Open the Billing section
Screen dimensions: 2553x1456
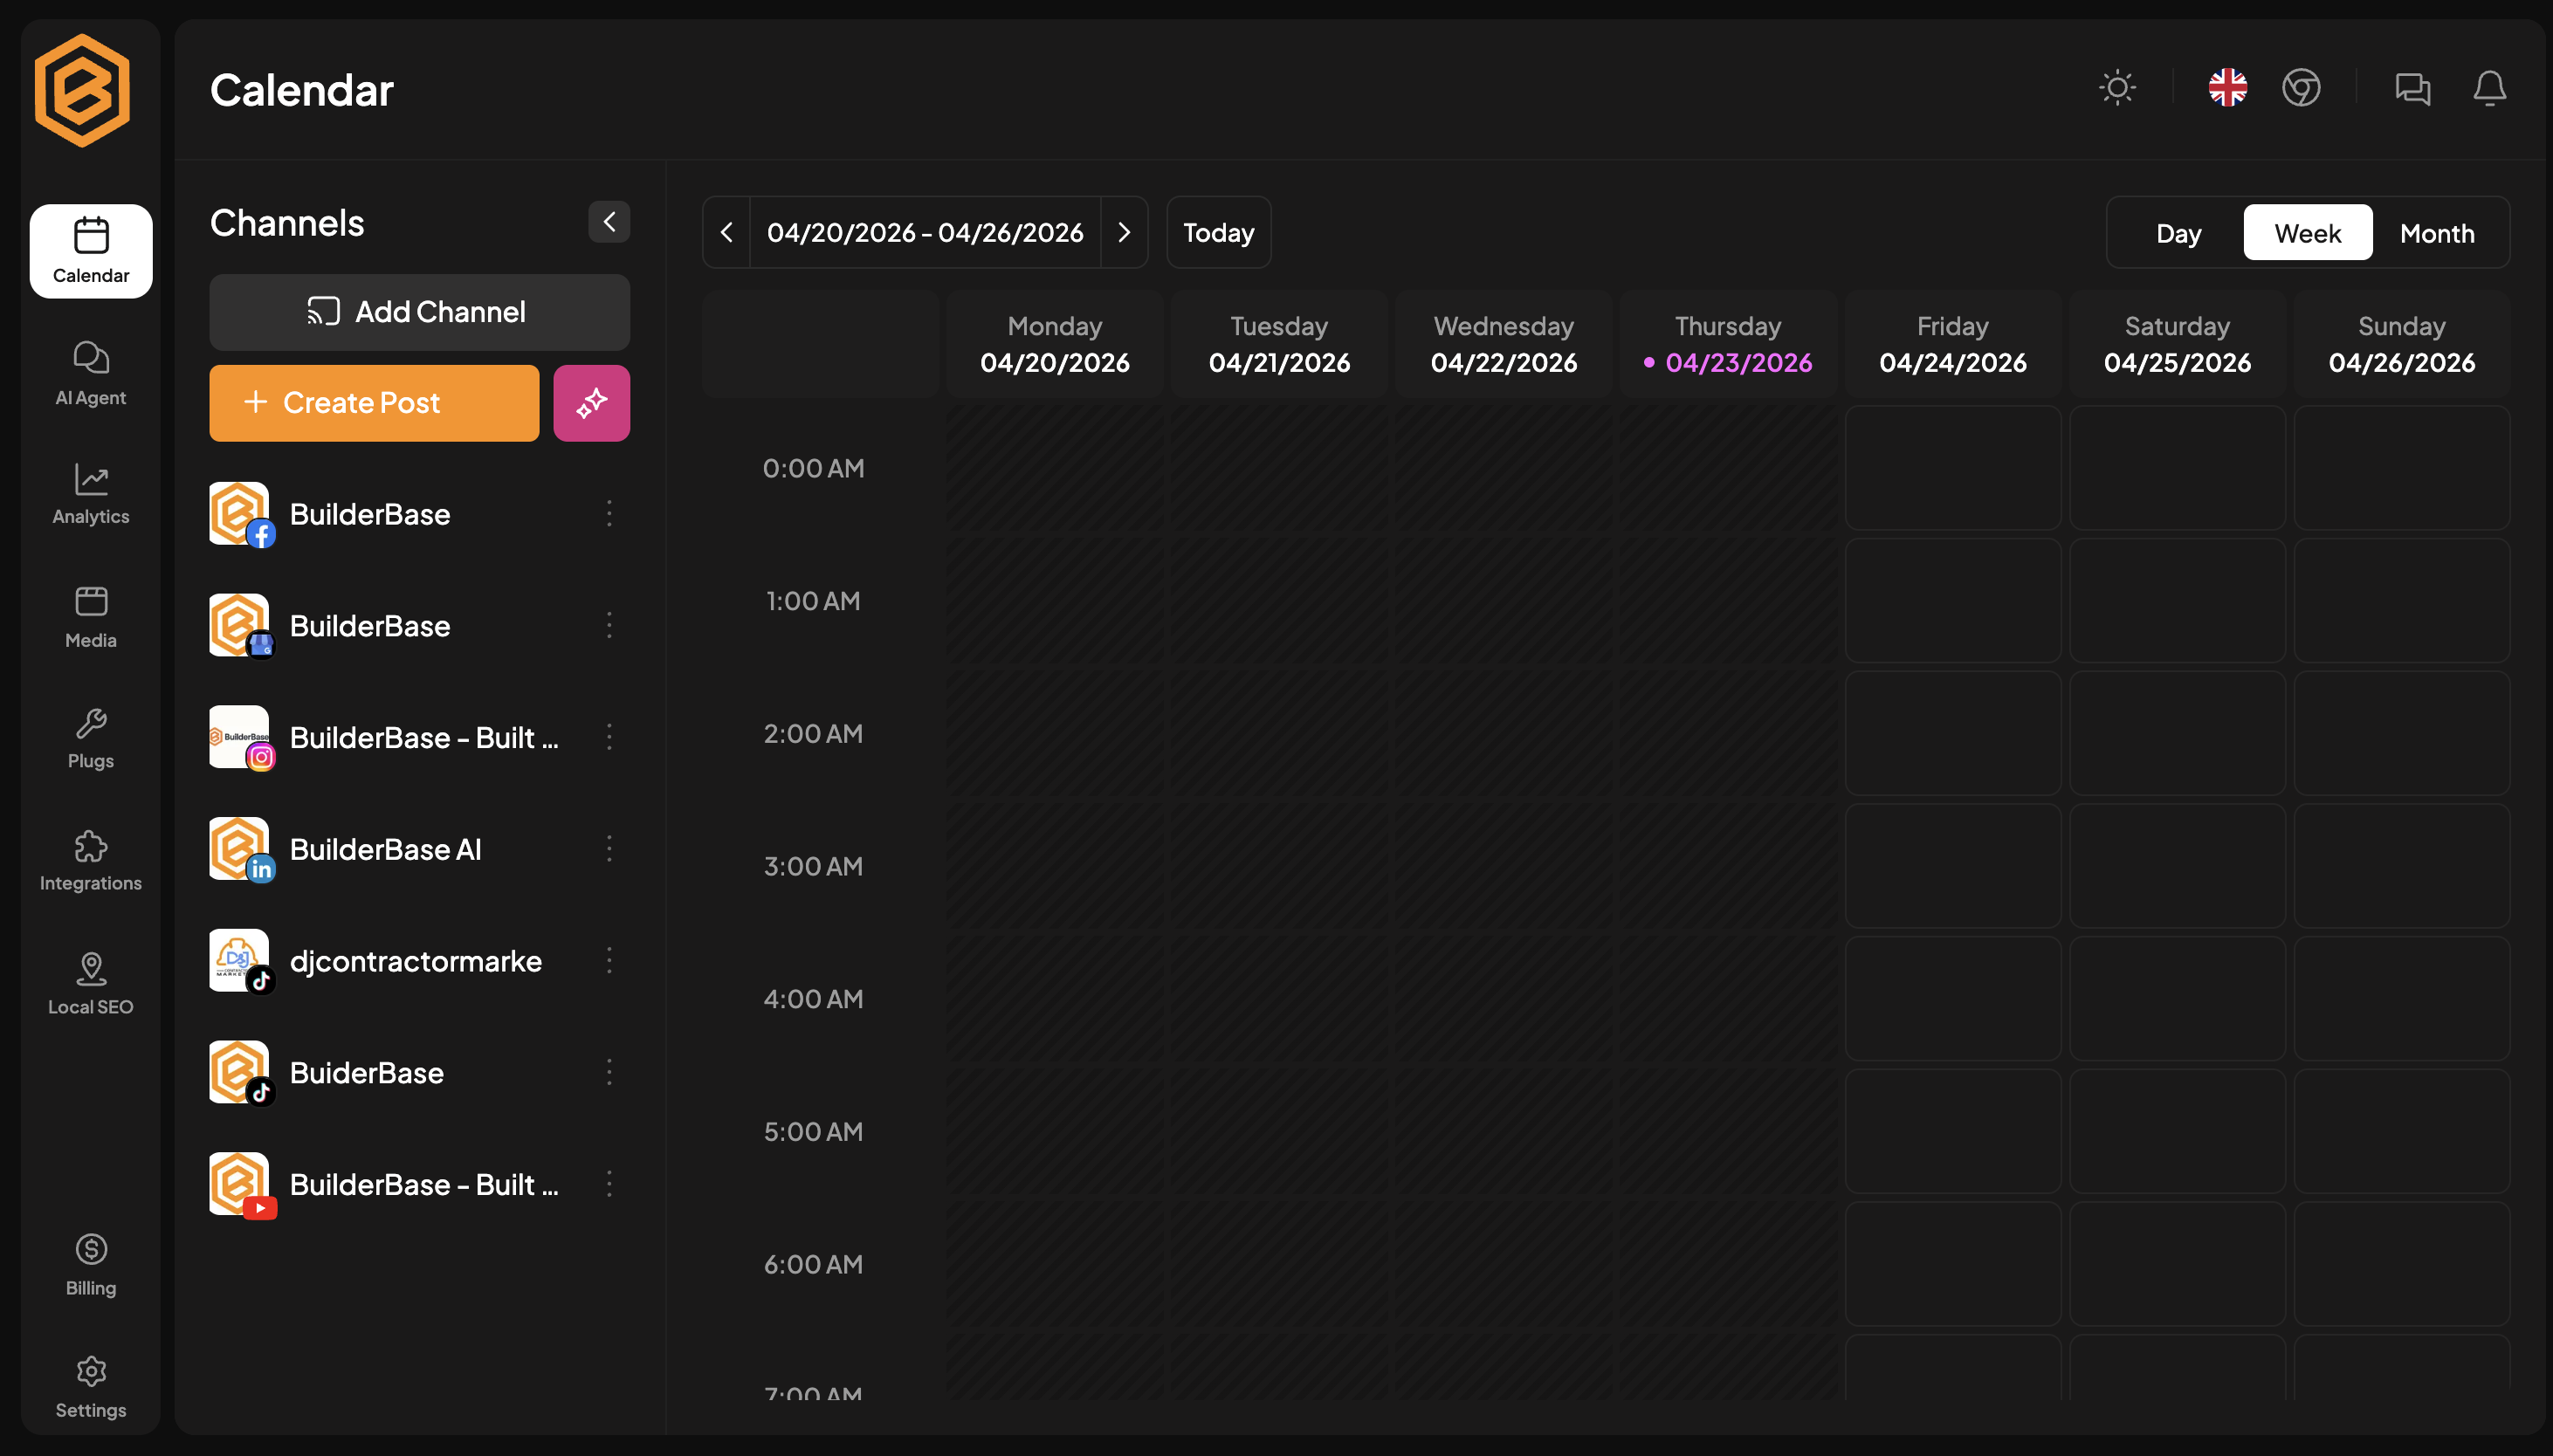click(x=91, y=1265)
